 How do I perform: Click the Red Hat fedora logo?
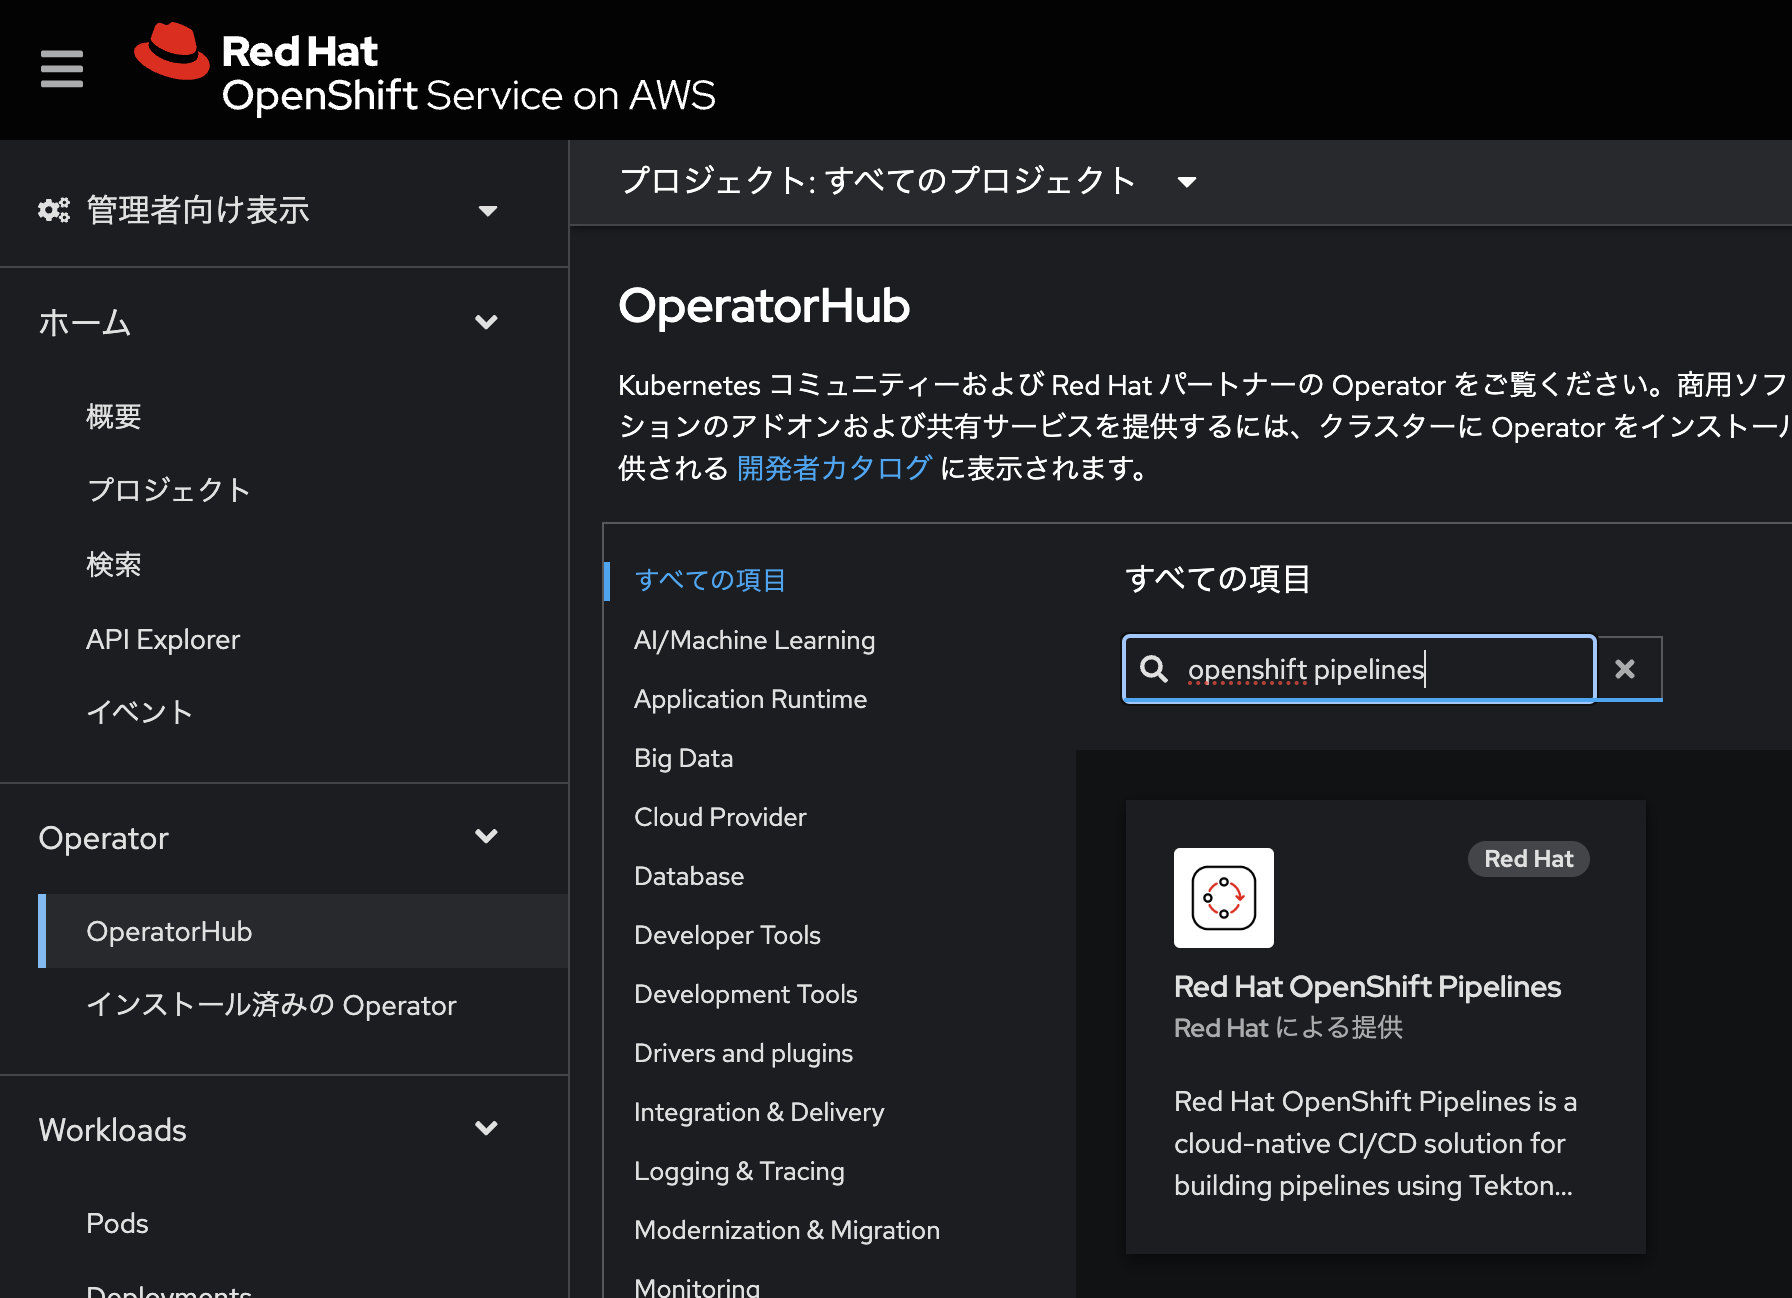pyautogui.click(x=172, y=51)
